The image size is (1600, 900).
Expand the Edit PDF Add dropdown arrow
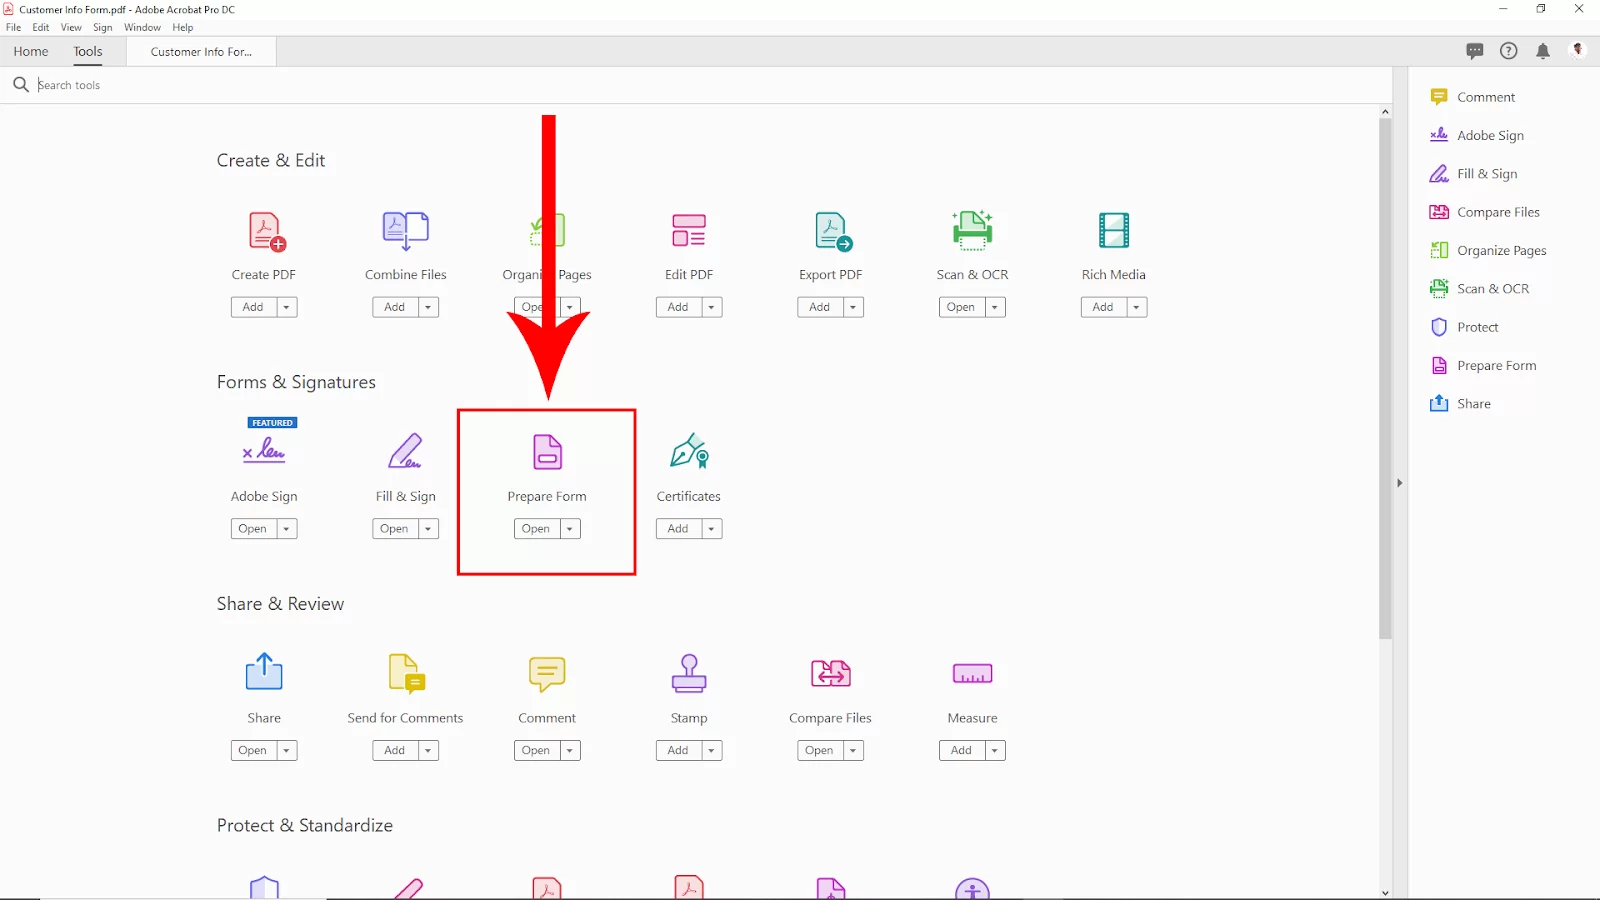(x=712, y=307)
